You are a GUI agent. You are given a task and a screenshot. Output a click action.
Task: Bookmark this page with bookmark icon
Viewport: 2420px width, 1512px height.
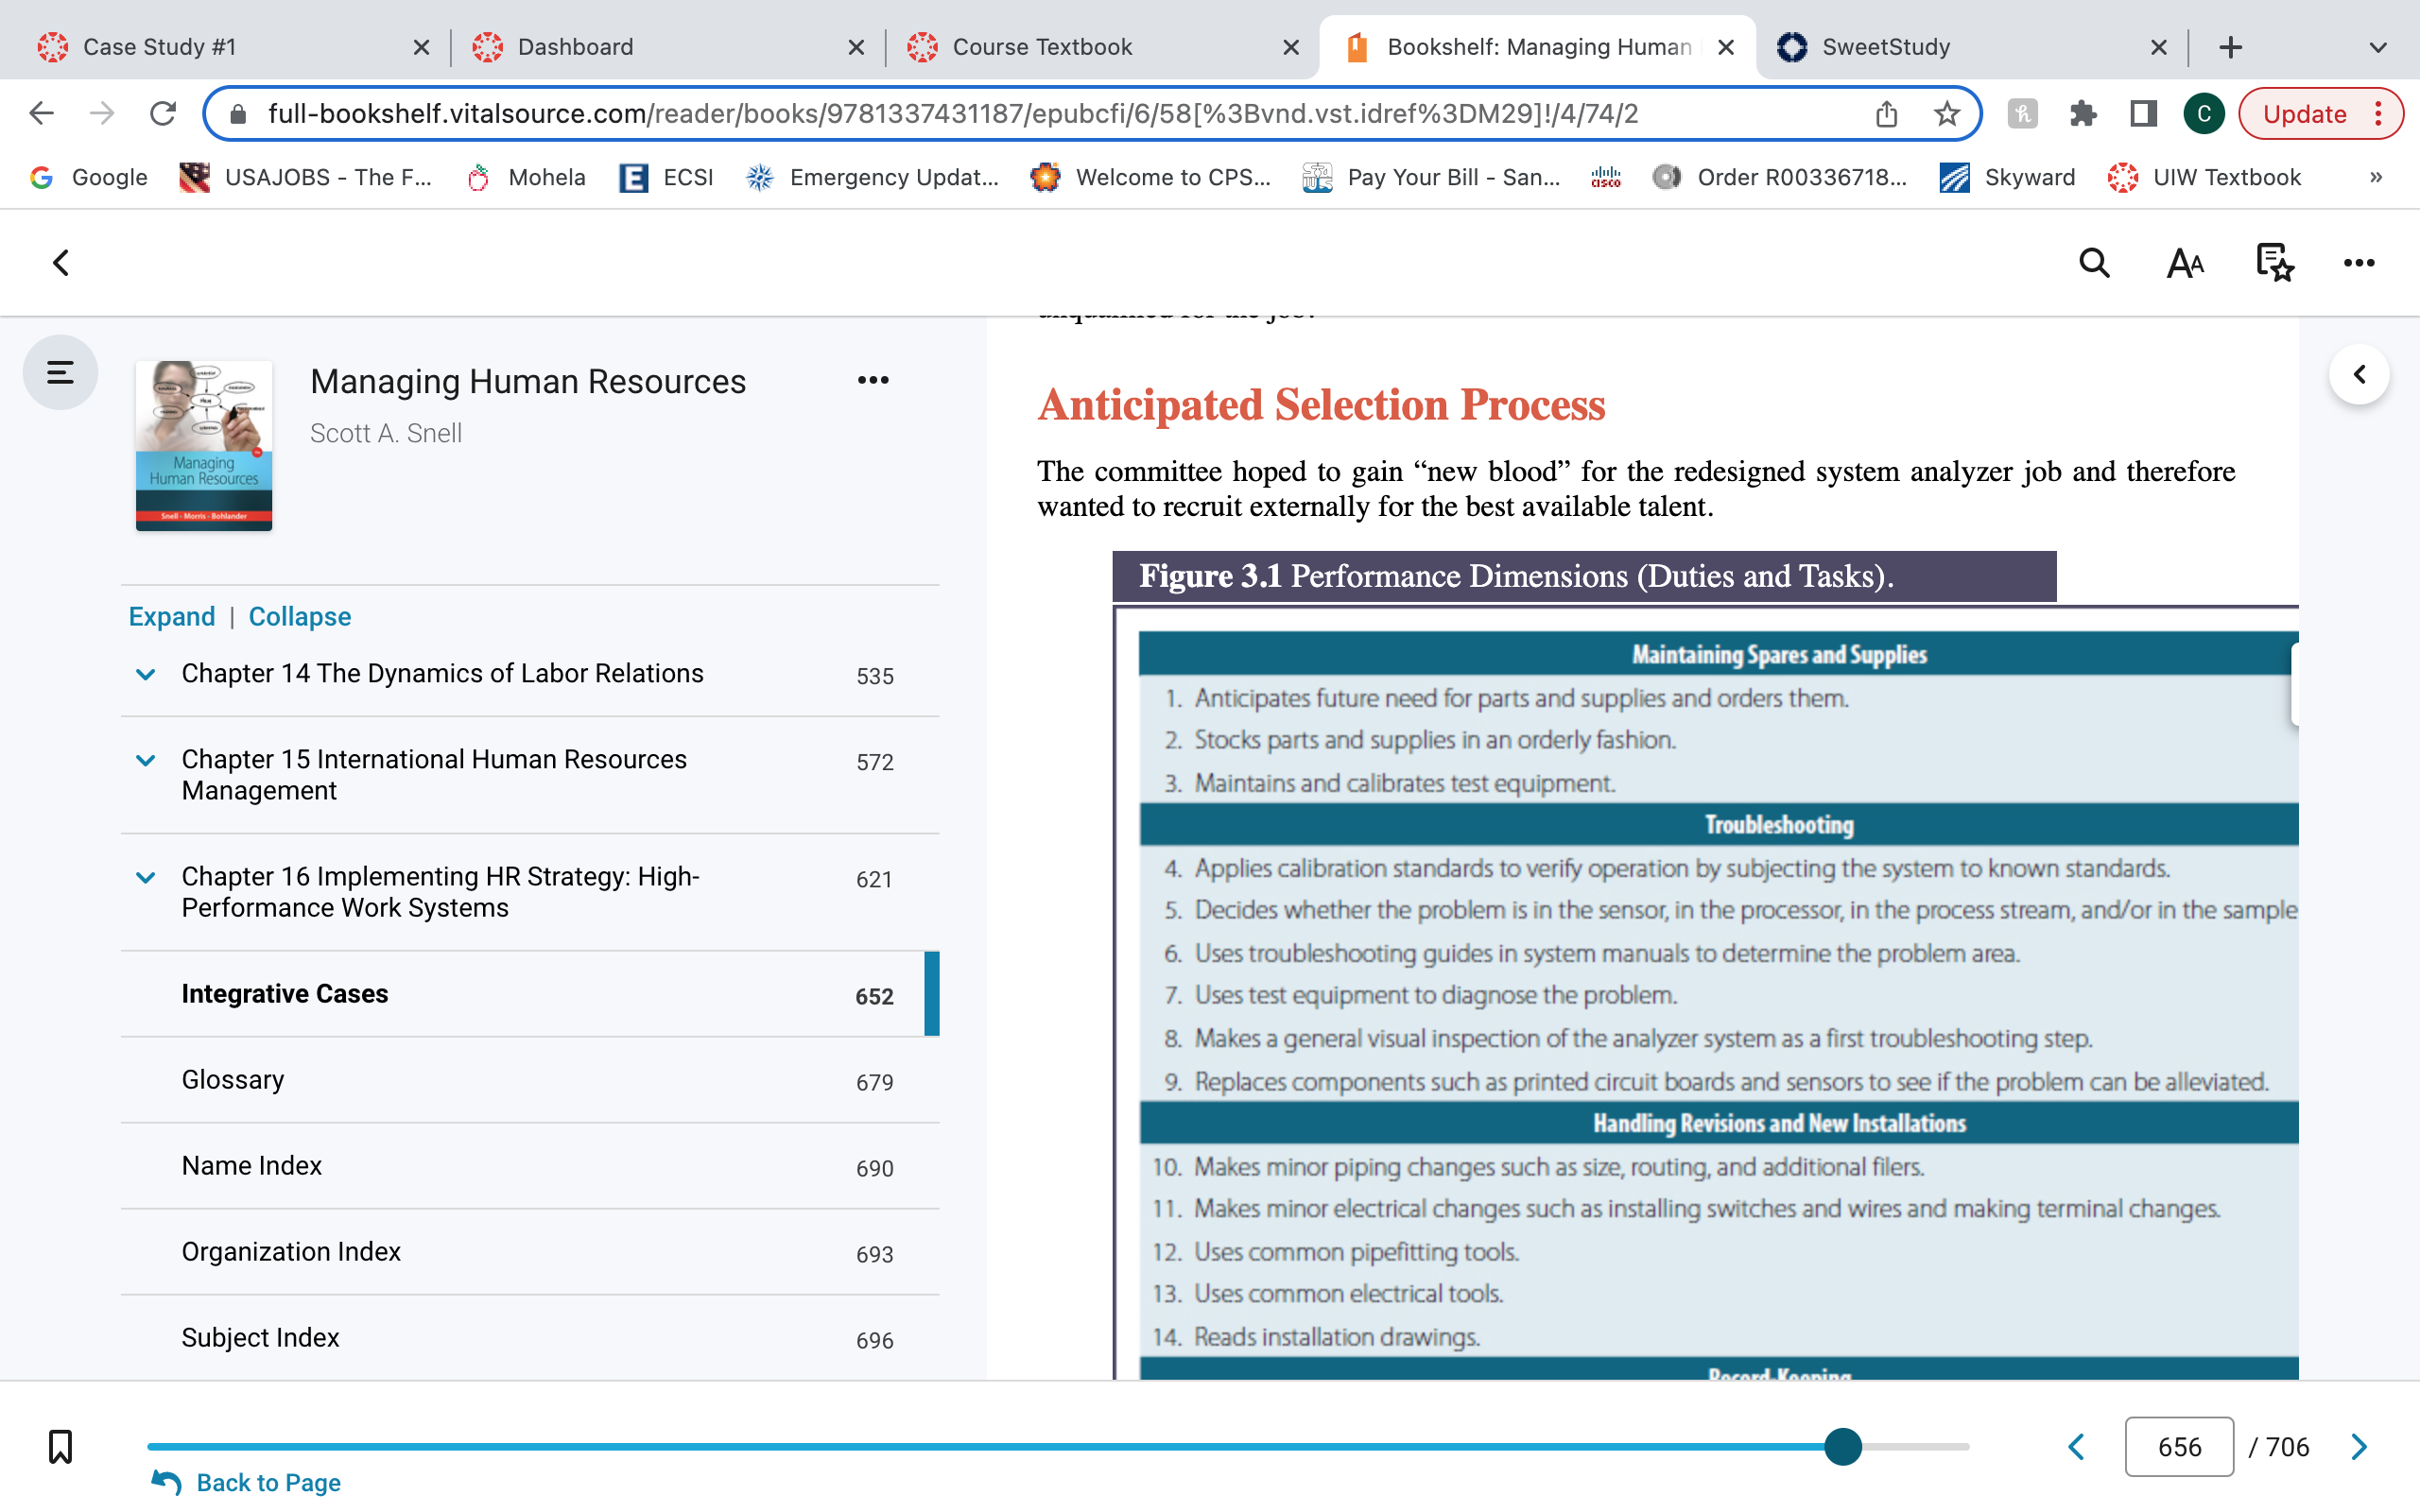pos(60,1446)
